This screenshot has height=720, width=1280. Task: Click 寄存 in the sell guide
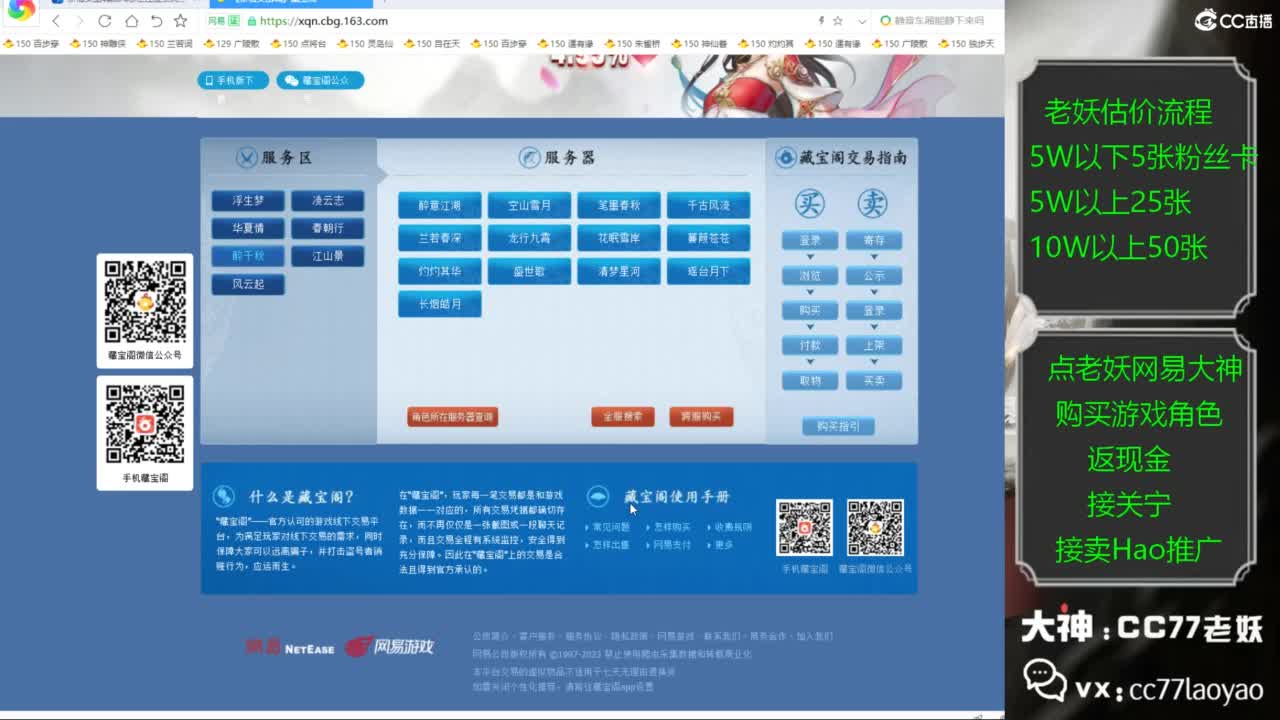point(874,241)
